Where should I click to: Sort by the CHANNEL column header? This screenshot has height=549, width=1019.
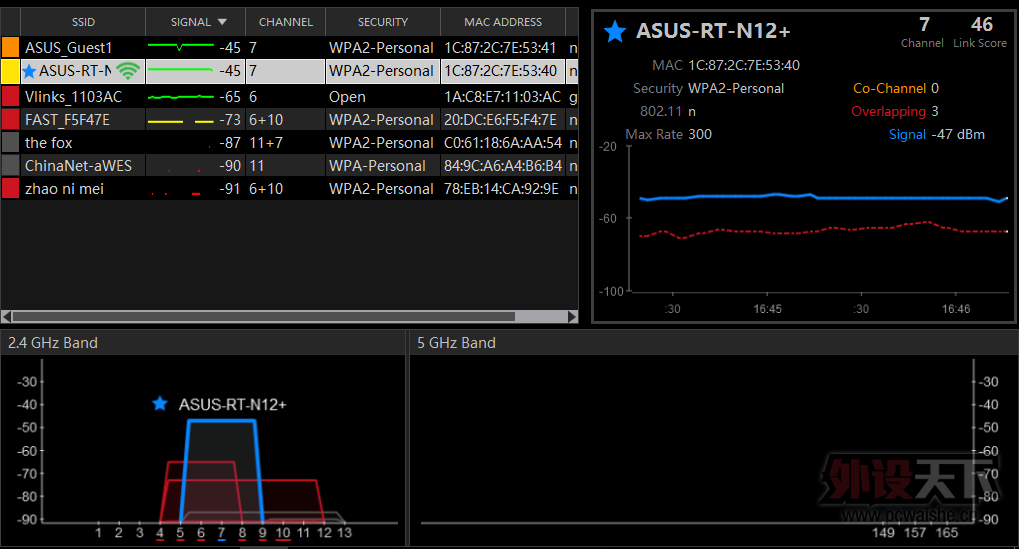(x=285, y=22)
